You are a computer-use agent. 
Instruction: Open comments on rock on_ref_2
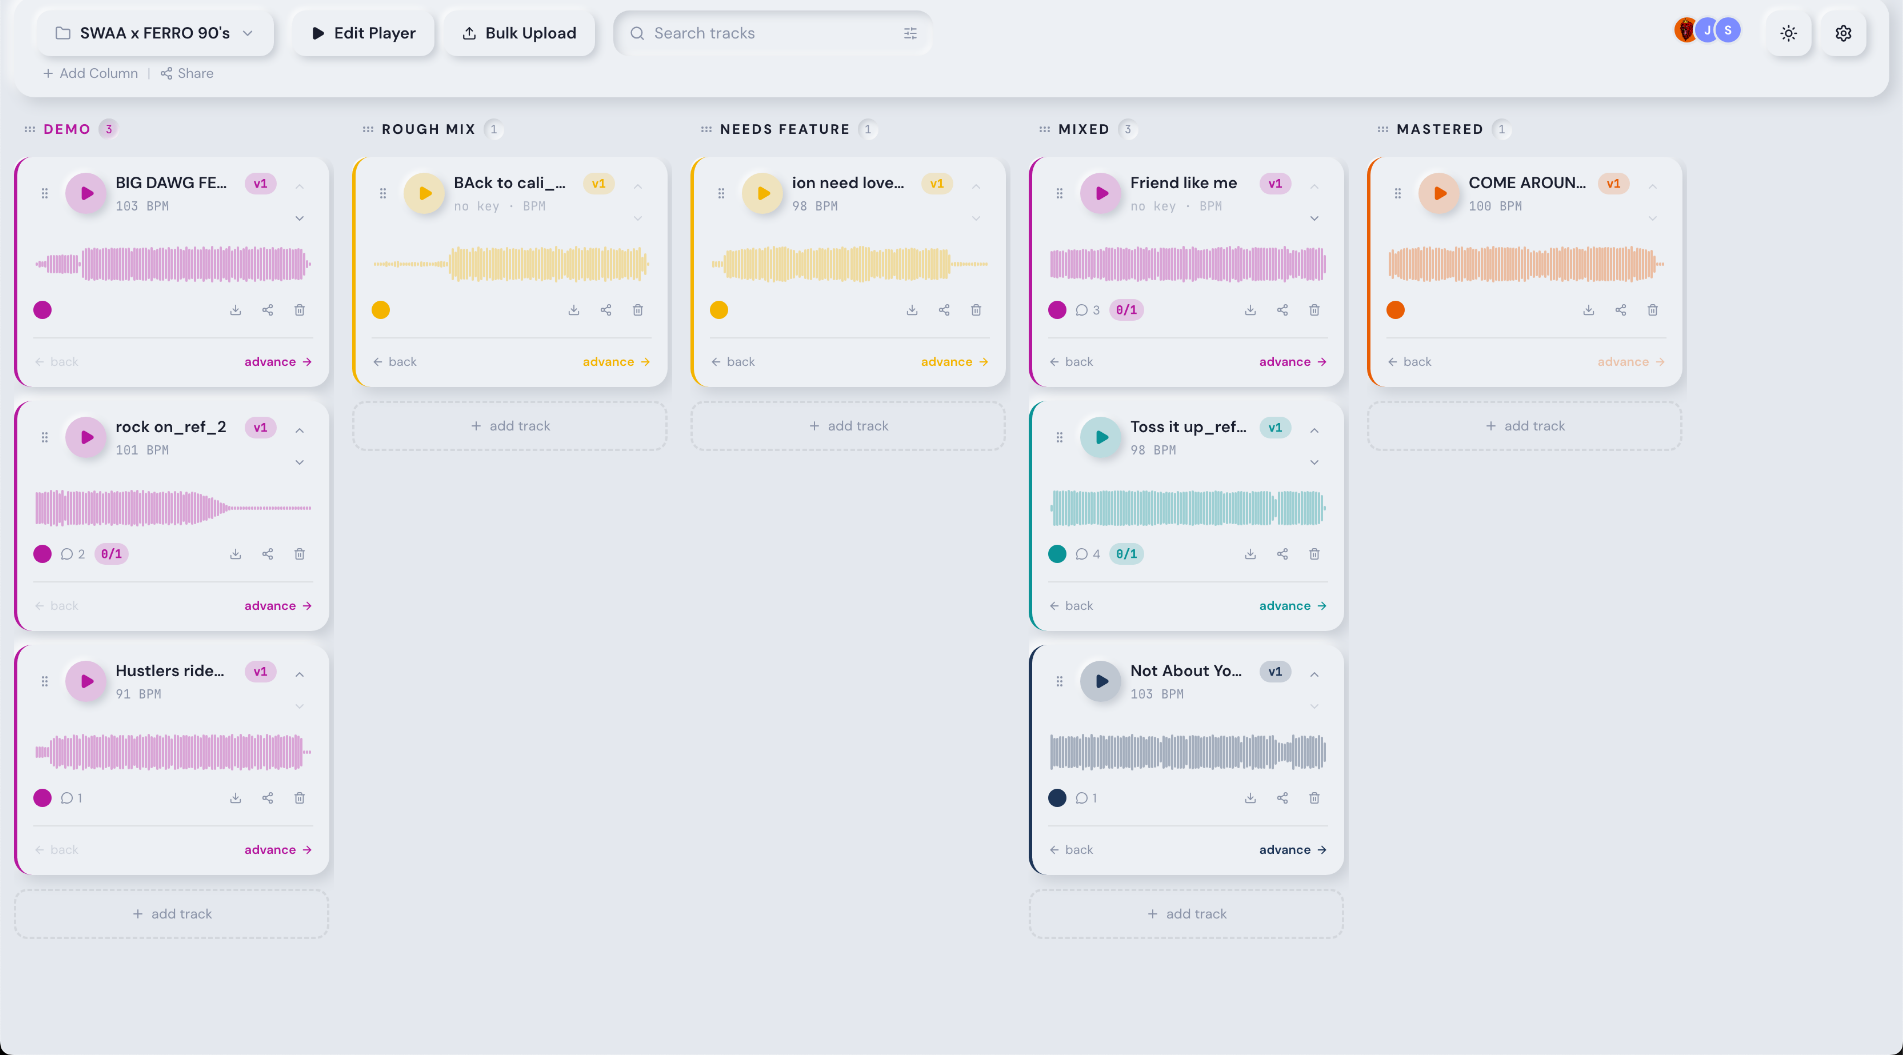click(72, 554)
